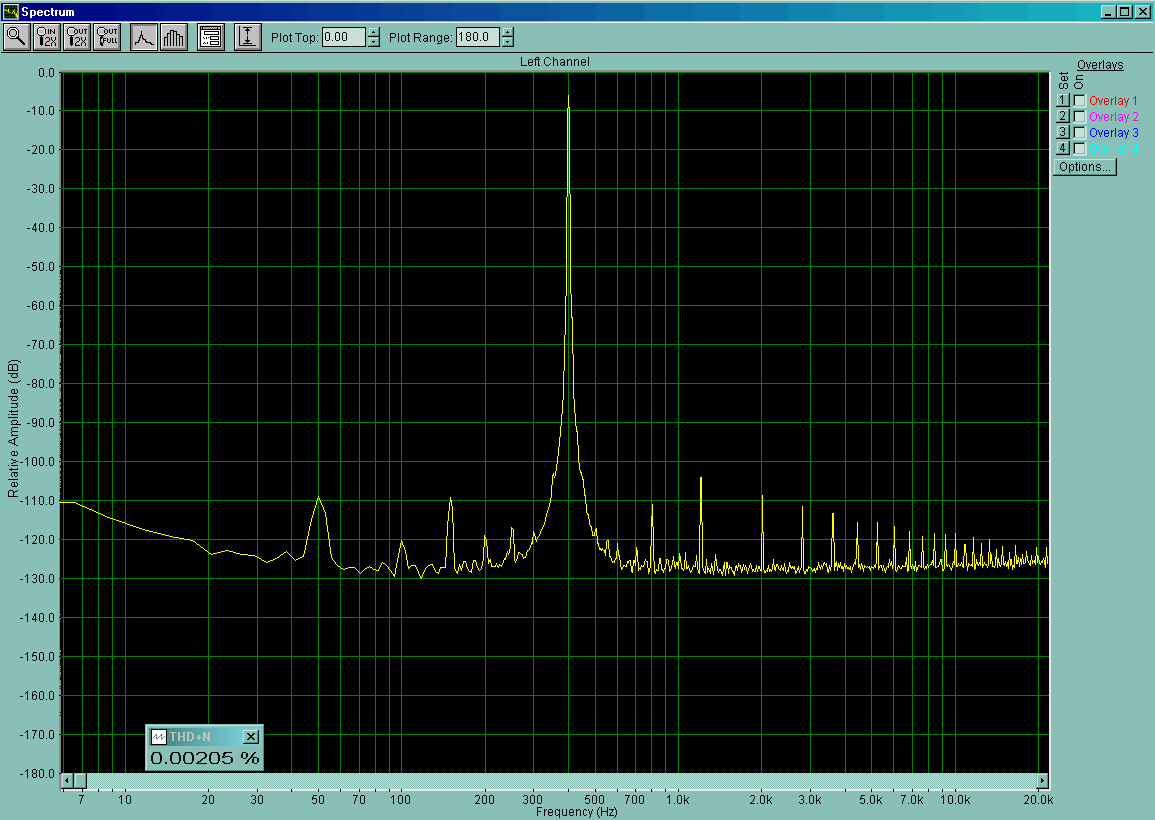The image size is (1155, 820).
Task: Click the horizontal scrollbar left arrow
Action: (67, 780)
